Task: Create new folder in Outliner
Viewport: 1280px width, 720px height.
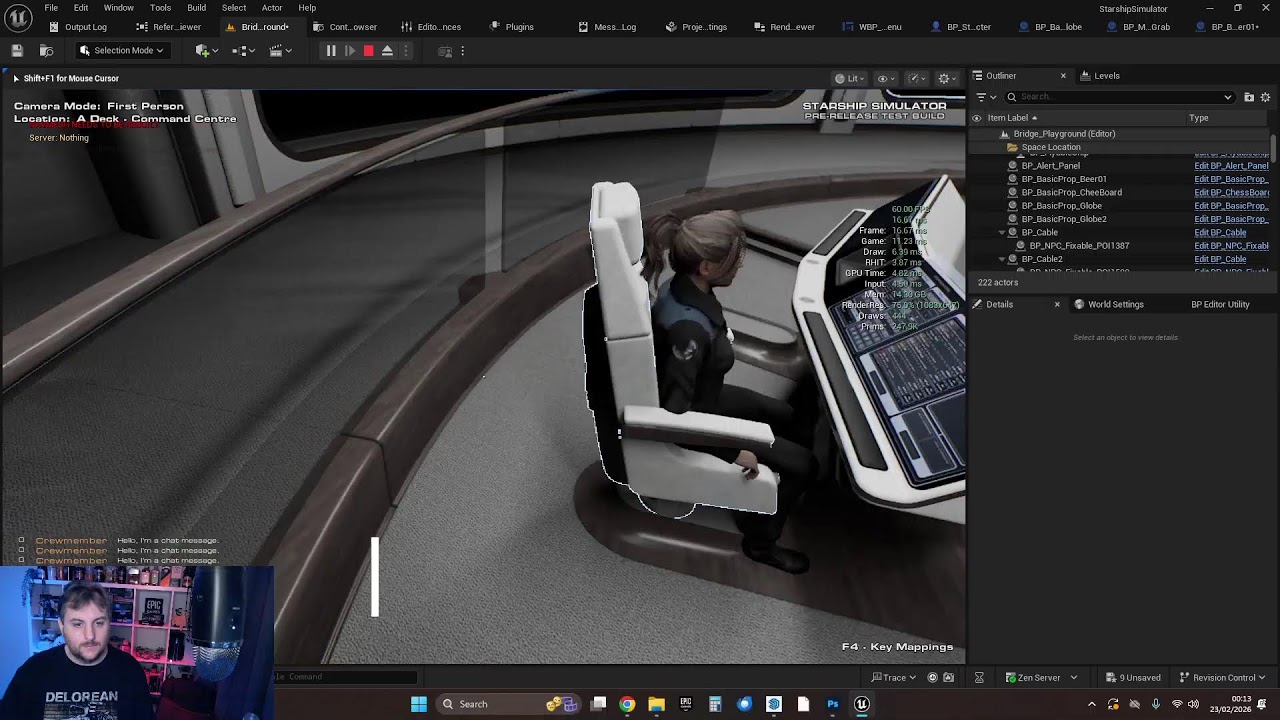Action: (x=1249, y=97)
